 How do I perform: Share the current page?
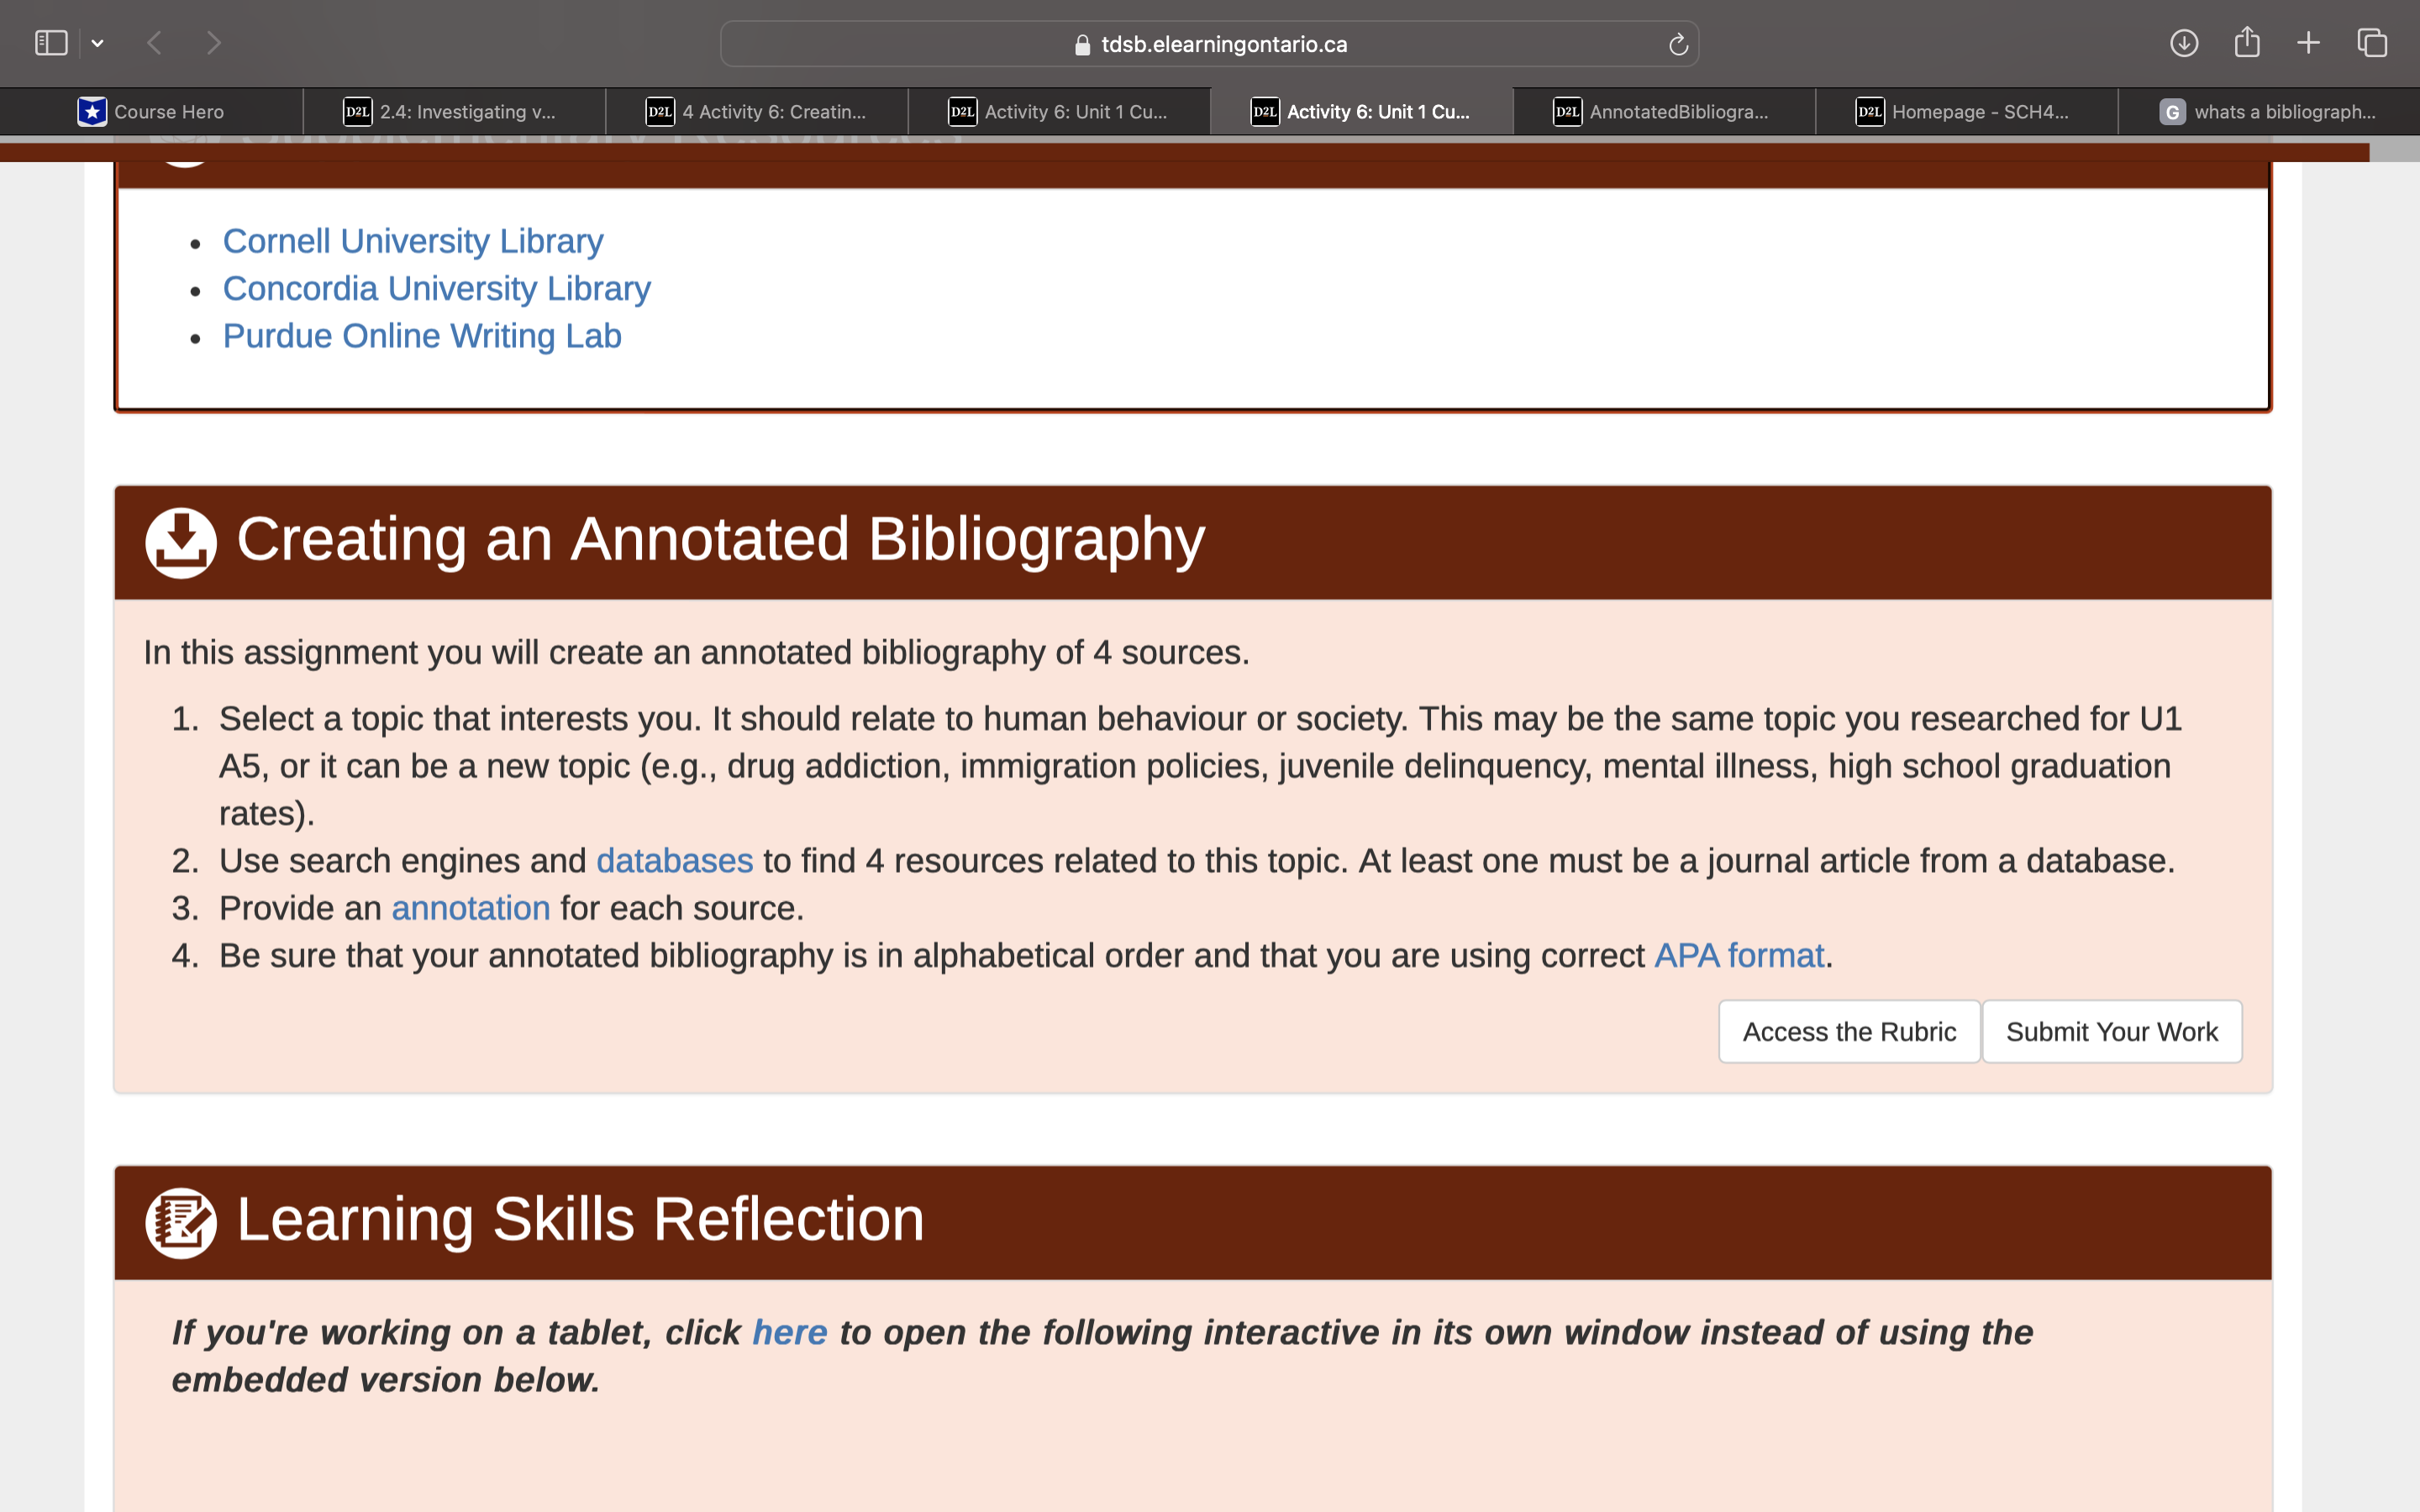pyautogui.click(x=2248, y=43)
